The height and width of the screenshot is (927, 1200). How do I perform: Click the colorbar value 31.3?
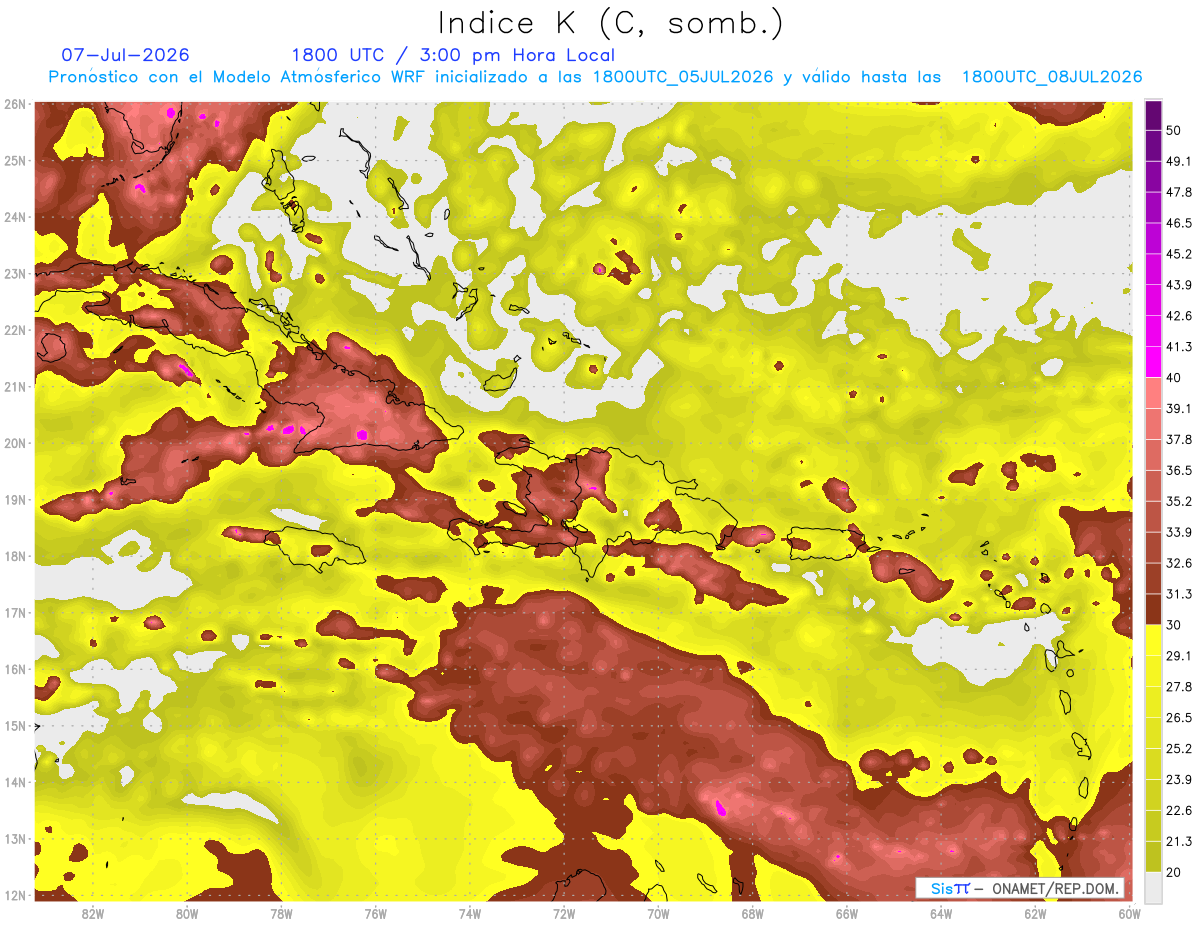[x=1179, y=594]
